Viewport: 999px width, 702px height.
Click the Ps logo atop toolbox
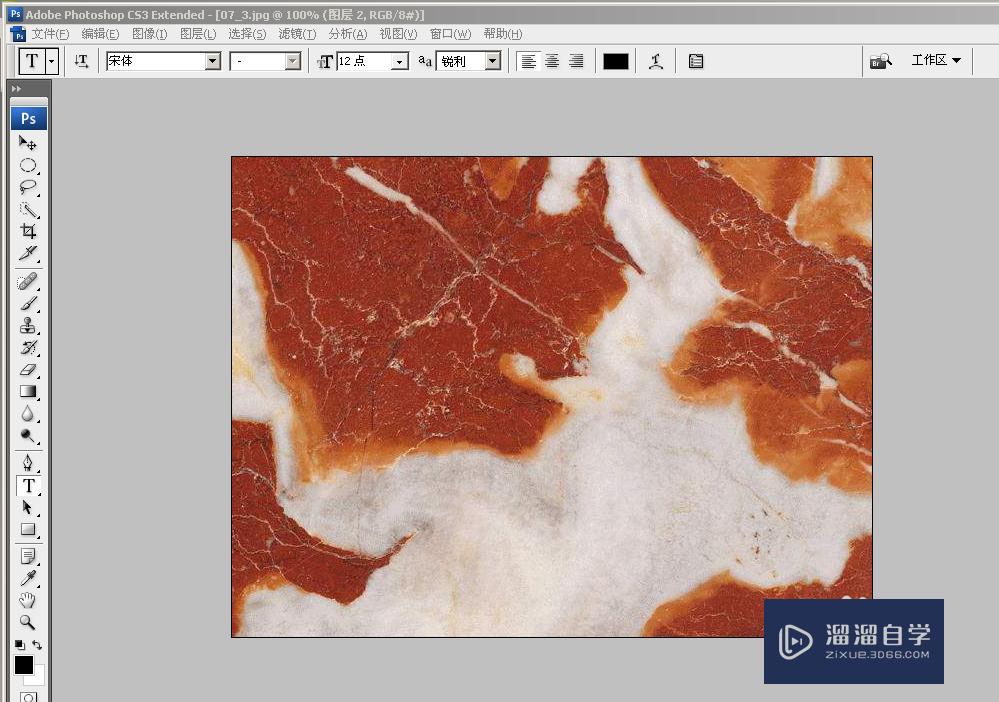click(29, 118)
